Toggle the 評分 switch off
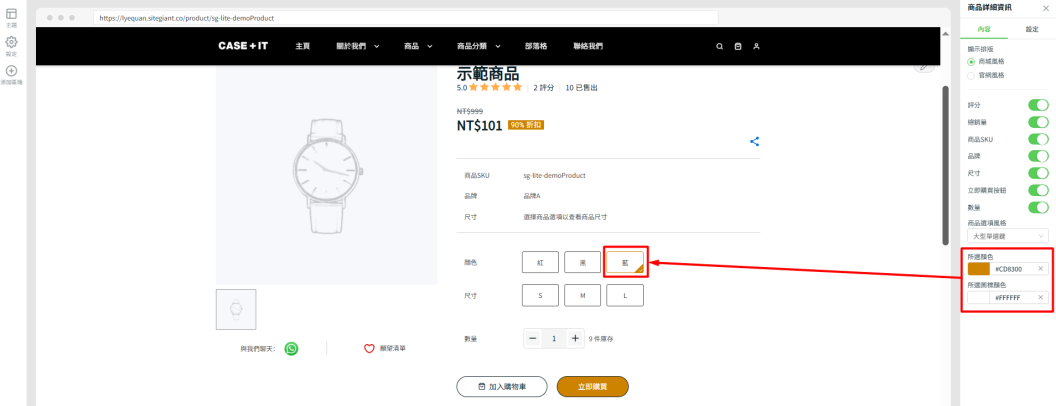 tap(1038, 106)
